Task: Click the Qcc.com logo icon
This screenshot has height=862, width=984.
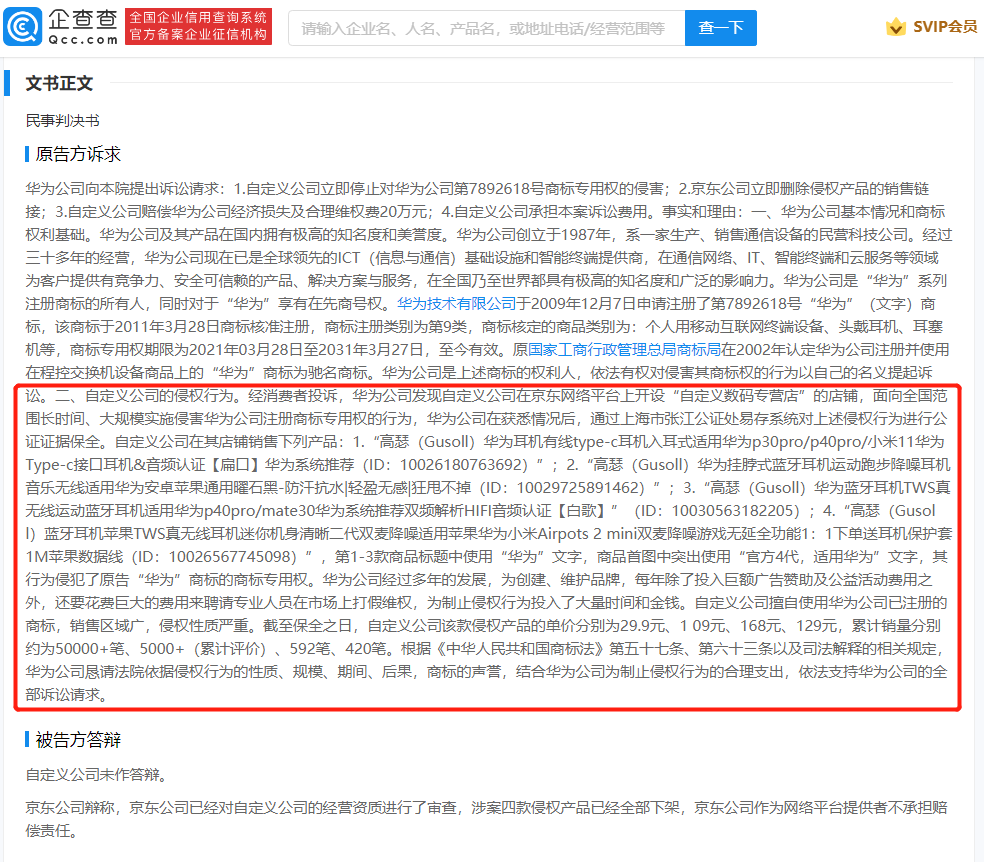Action: click(23, 27)
